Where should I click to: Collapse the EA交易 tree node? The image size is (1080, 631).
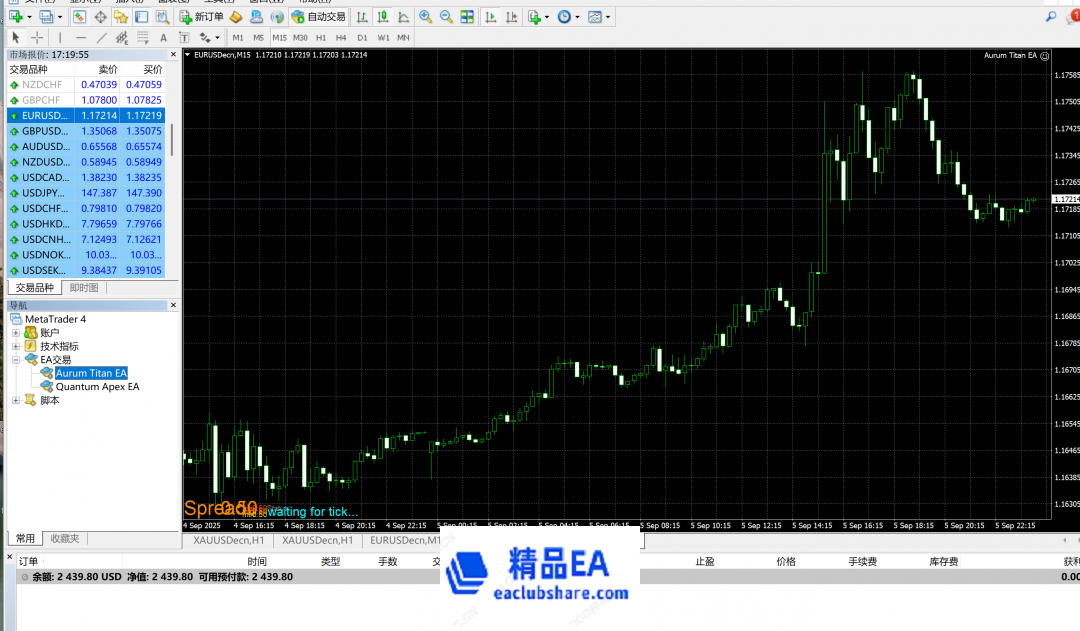[16, 359]
